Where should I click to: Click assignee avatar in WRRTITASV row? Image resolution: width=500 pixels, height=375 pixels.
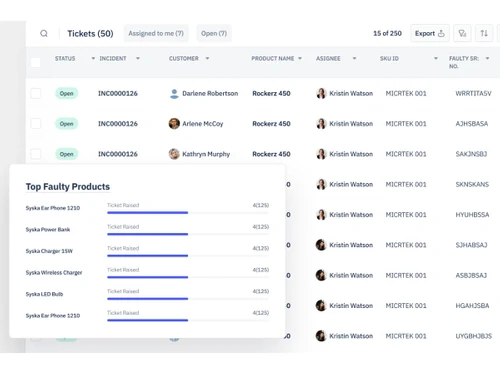321,93
